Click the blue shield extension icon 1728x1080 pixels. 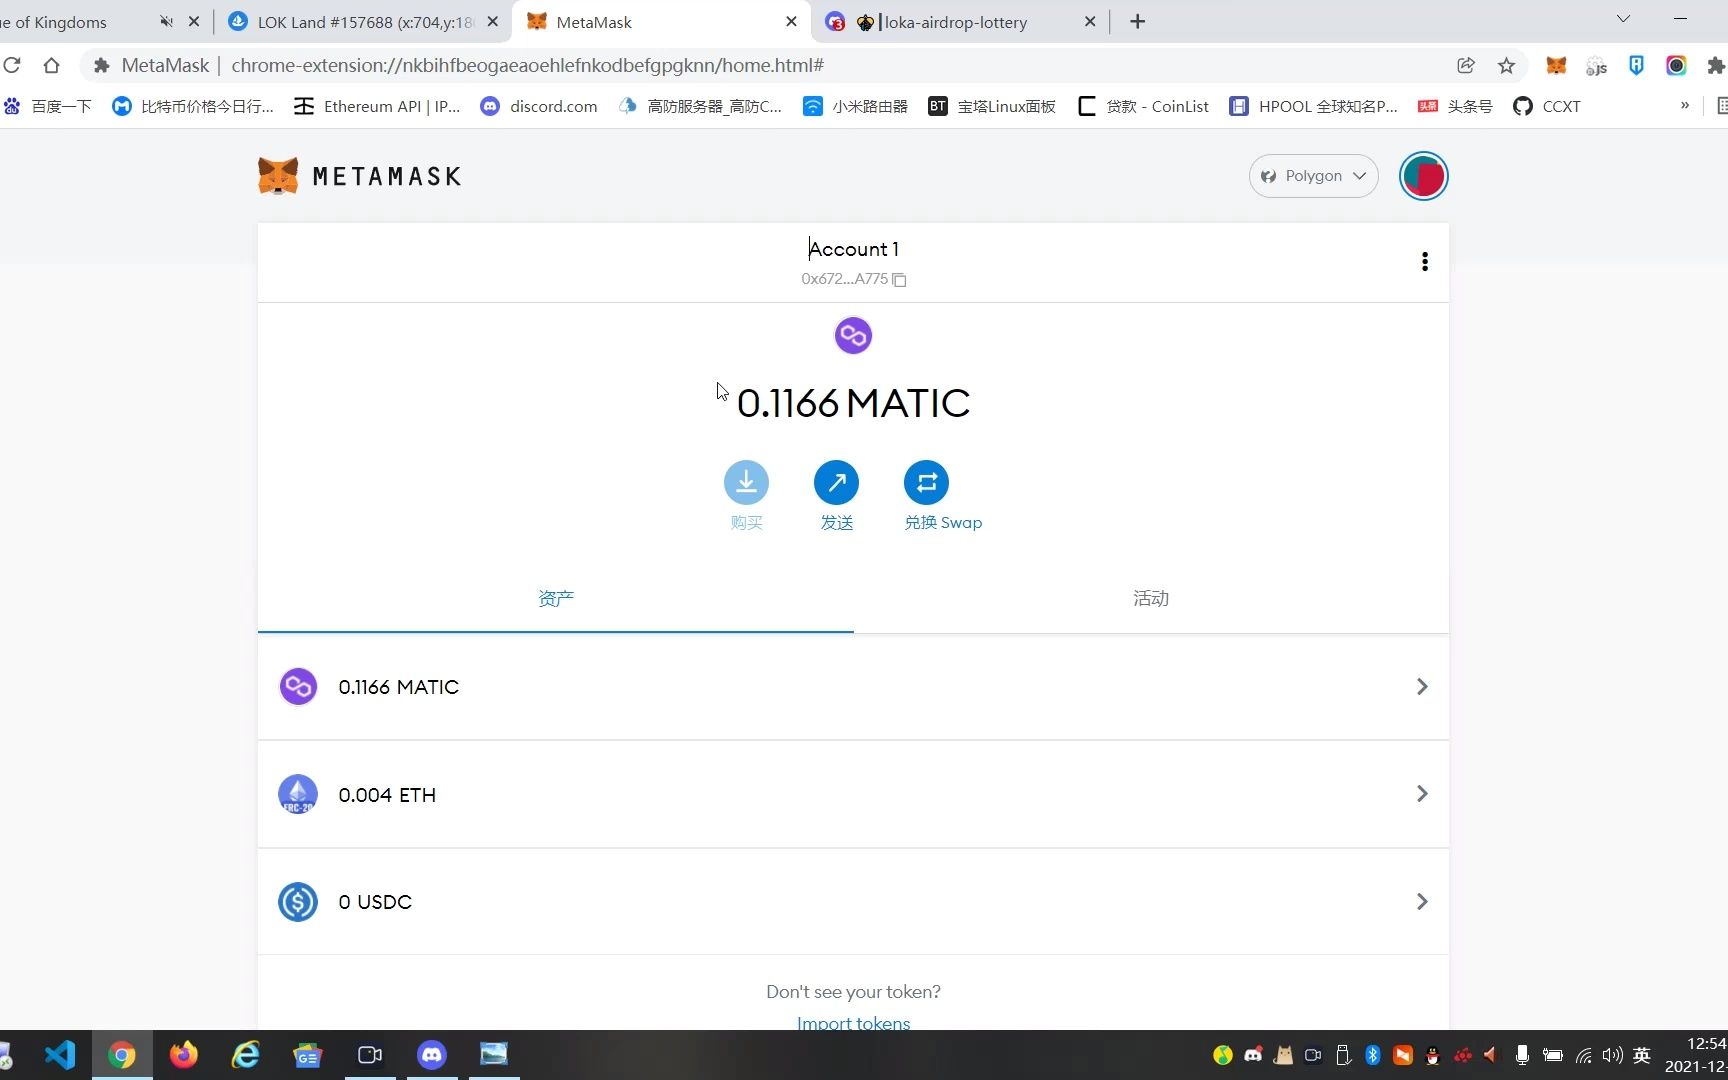[1636, 65]
